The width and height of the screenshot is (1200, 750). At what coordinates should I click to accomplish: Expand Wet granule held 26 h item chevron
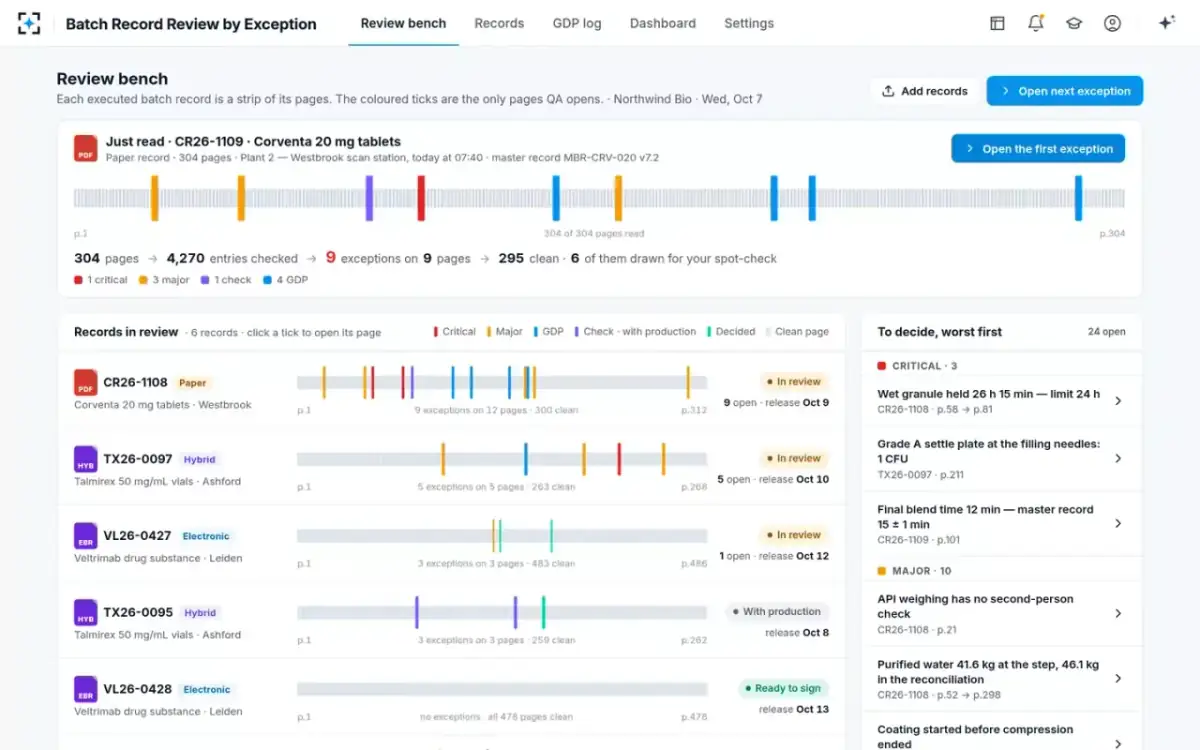tap(1118, 401)
